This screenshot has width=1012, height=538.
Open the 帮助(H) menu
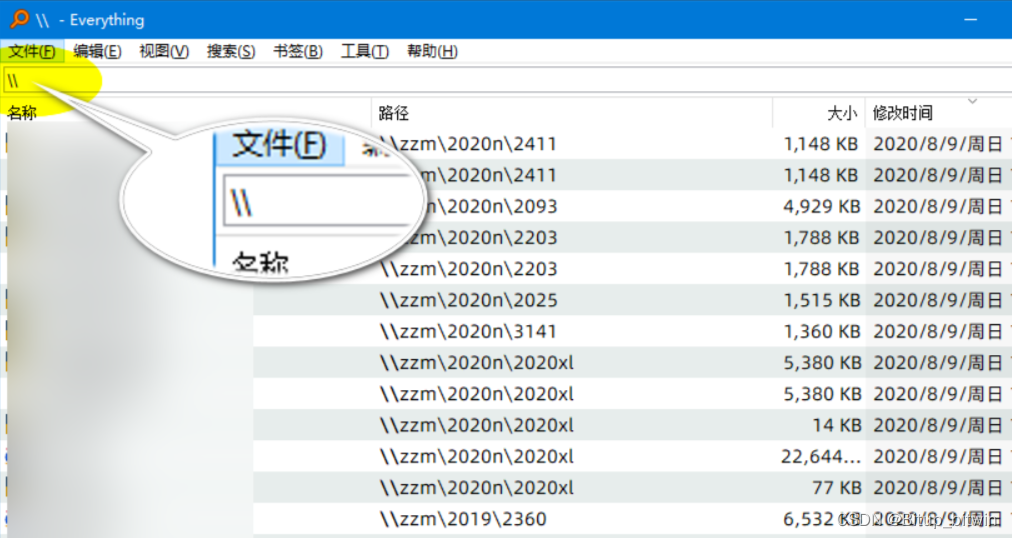coord(432,51)
